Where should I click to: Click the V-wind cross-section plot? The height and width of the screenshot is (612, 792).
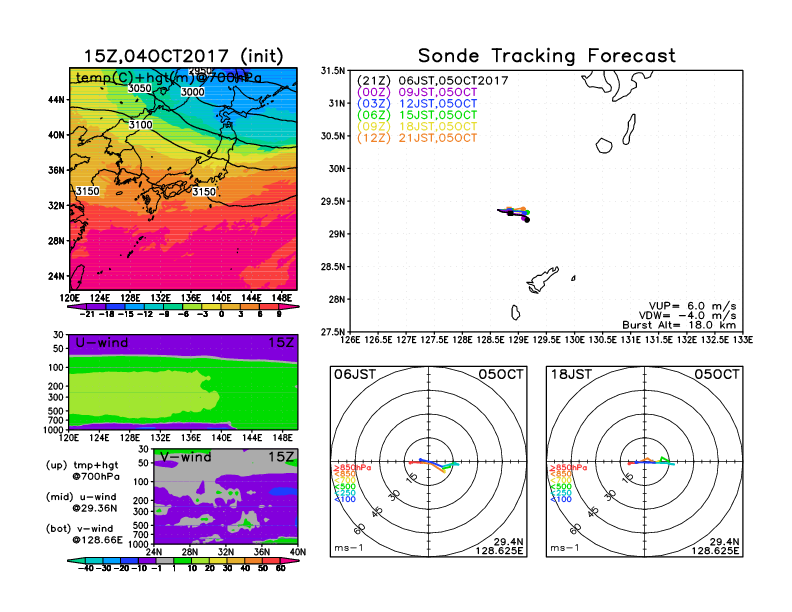click(225, 497)
